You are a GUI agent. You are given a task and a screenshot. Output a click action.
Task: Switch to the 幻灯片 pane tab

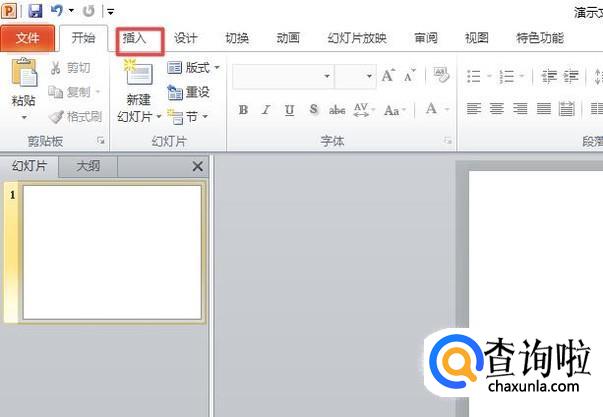click(29, 166)
